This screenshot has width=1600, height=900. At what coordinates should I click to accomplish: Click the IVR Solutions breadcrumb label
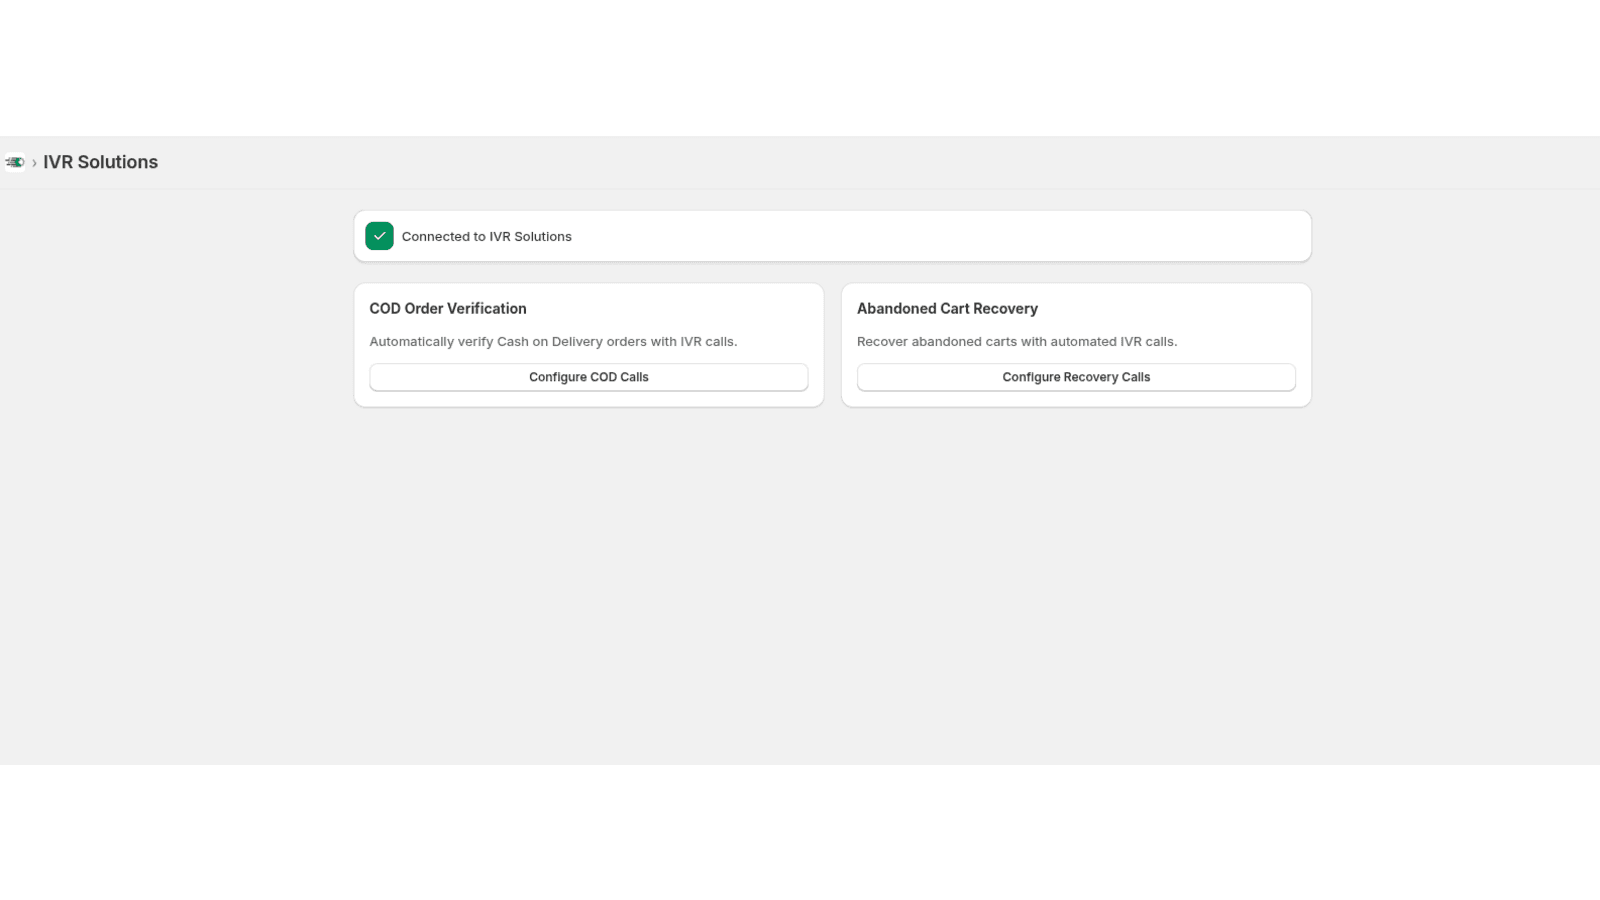100,162
